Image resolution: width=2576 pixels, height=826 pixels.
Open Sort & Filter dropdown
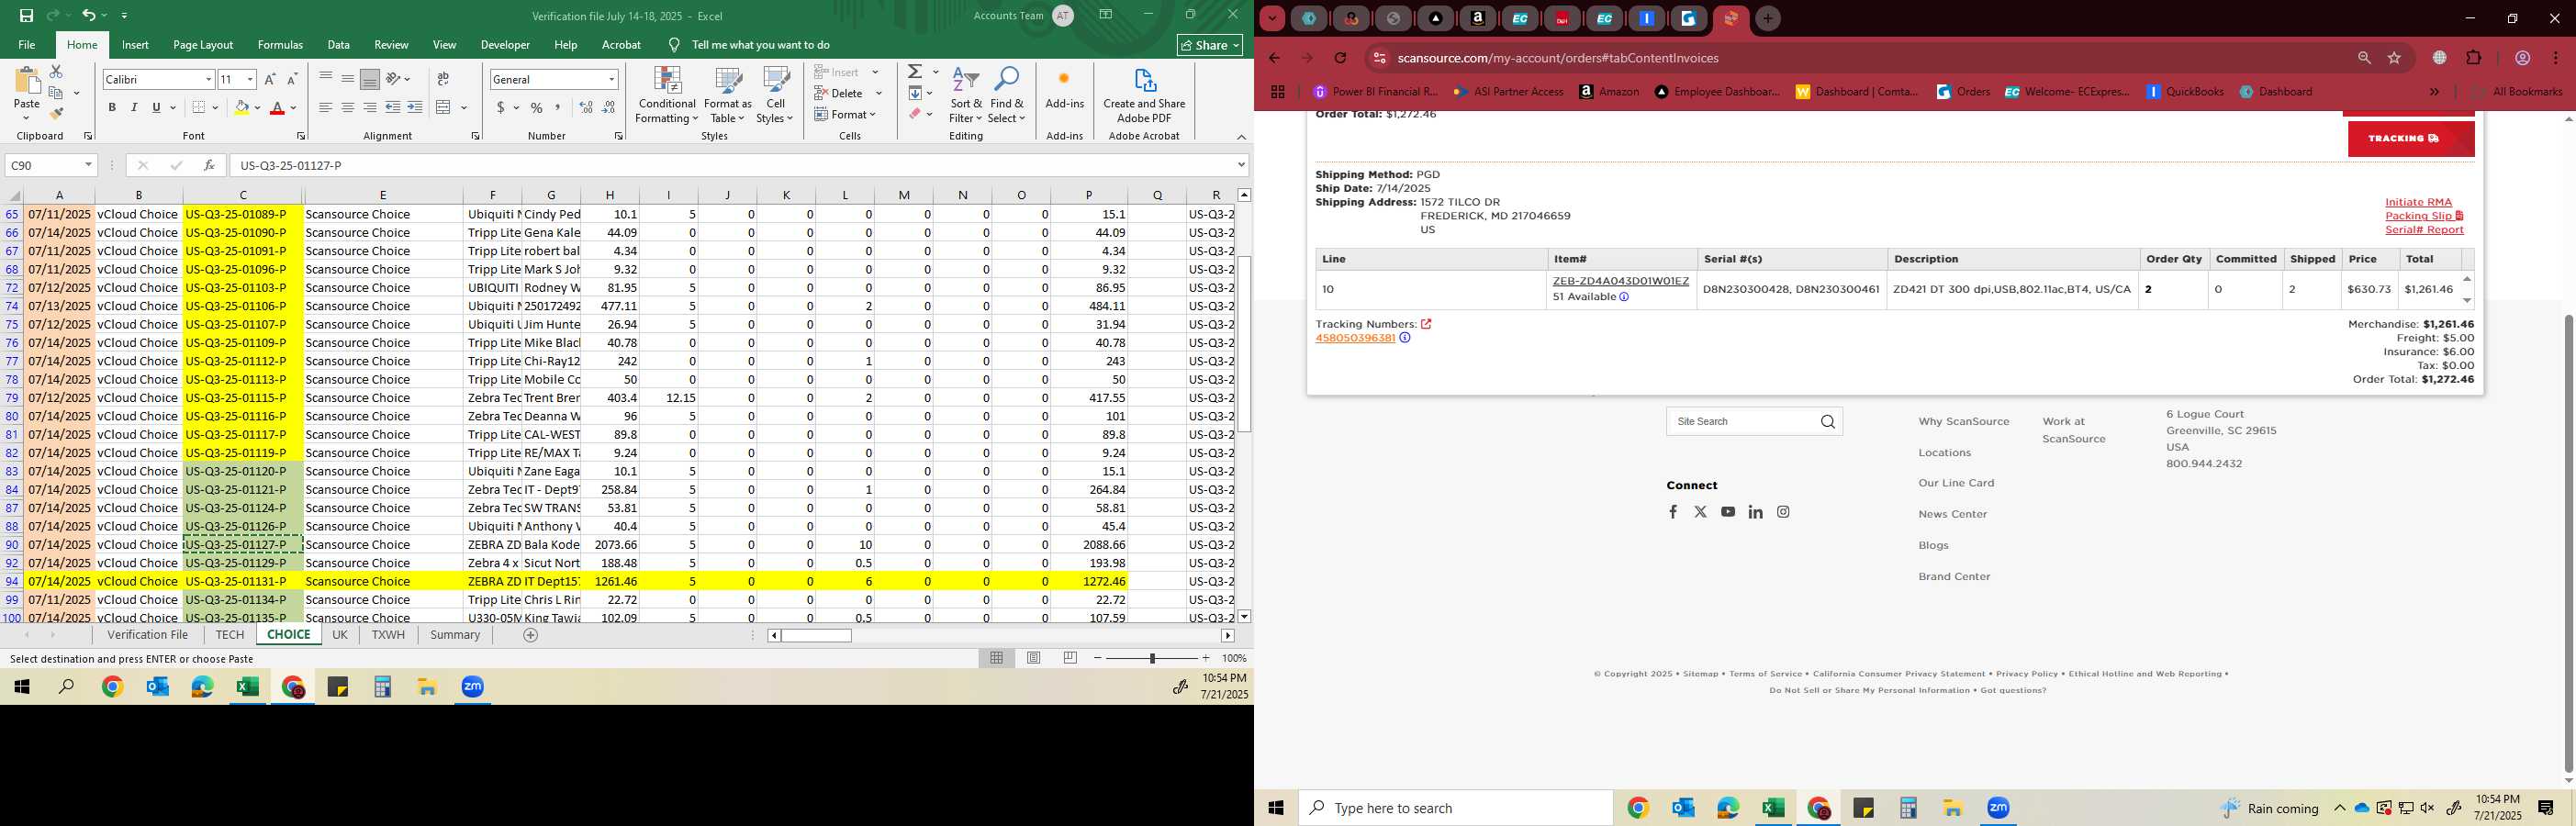(966, 96)
